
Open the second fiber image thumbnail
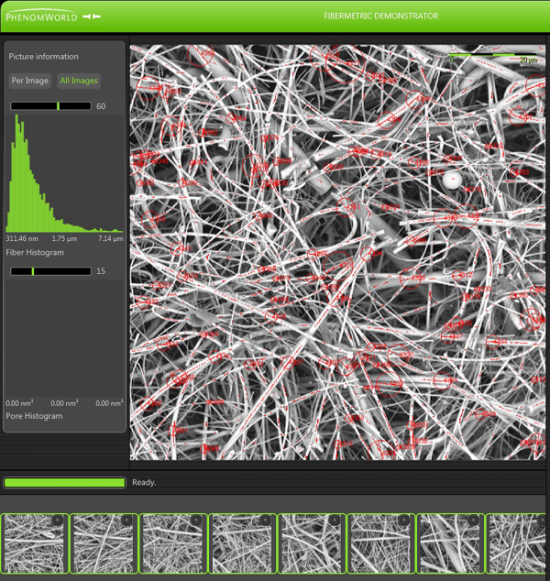103,543
